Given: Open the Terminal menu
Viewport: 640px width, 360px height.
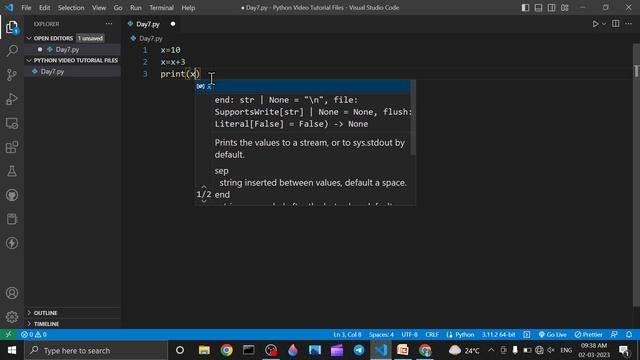Looking at the screenshot, I should pyautogui.click(x=161, y=8).
